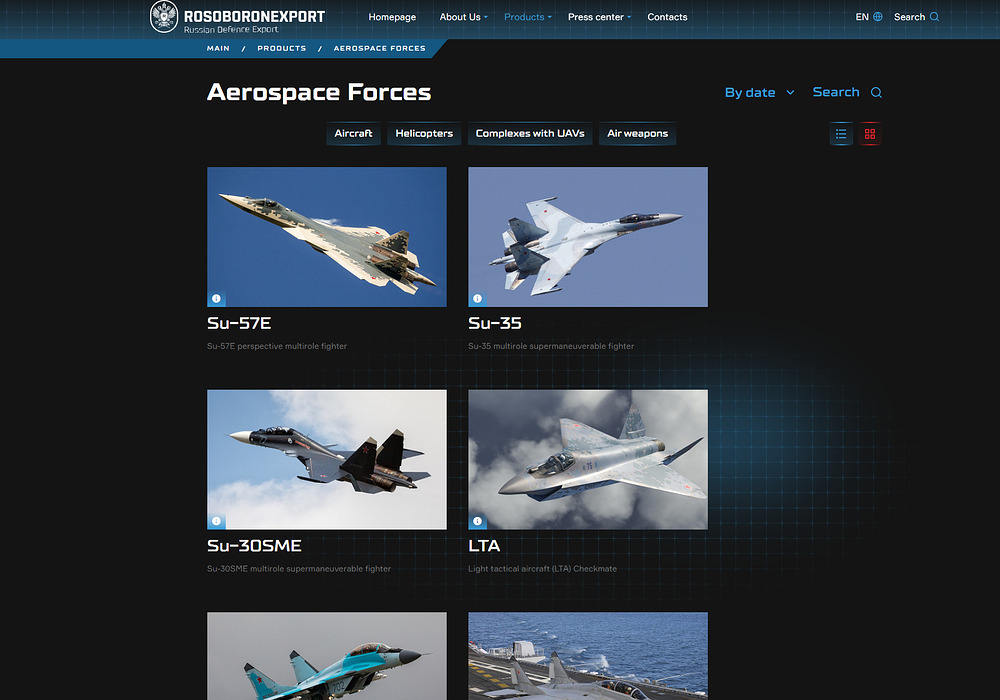The width and height of the screenshot is (1000, 700).
Task: Click info icon on Su-30SME image
Action: pos(216,521)
